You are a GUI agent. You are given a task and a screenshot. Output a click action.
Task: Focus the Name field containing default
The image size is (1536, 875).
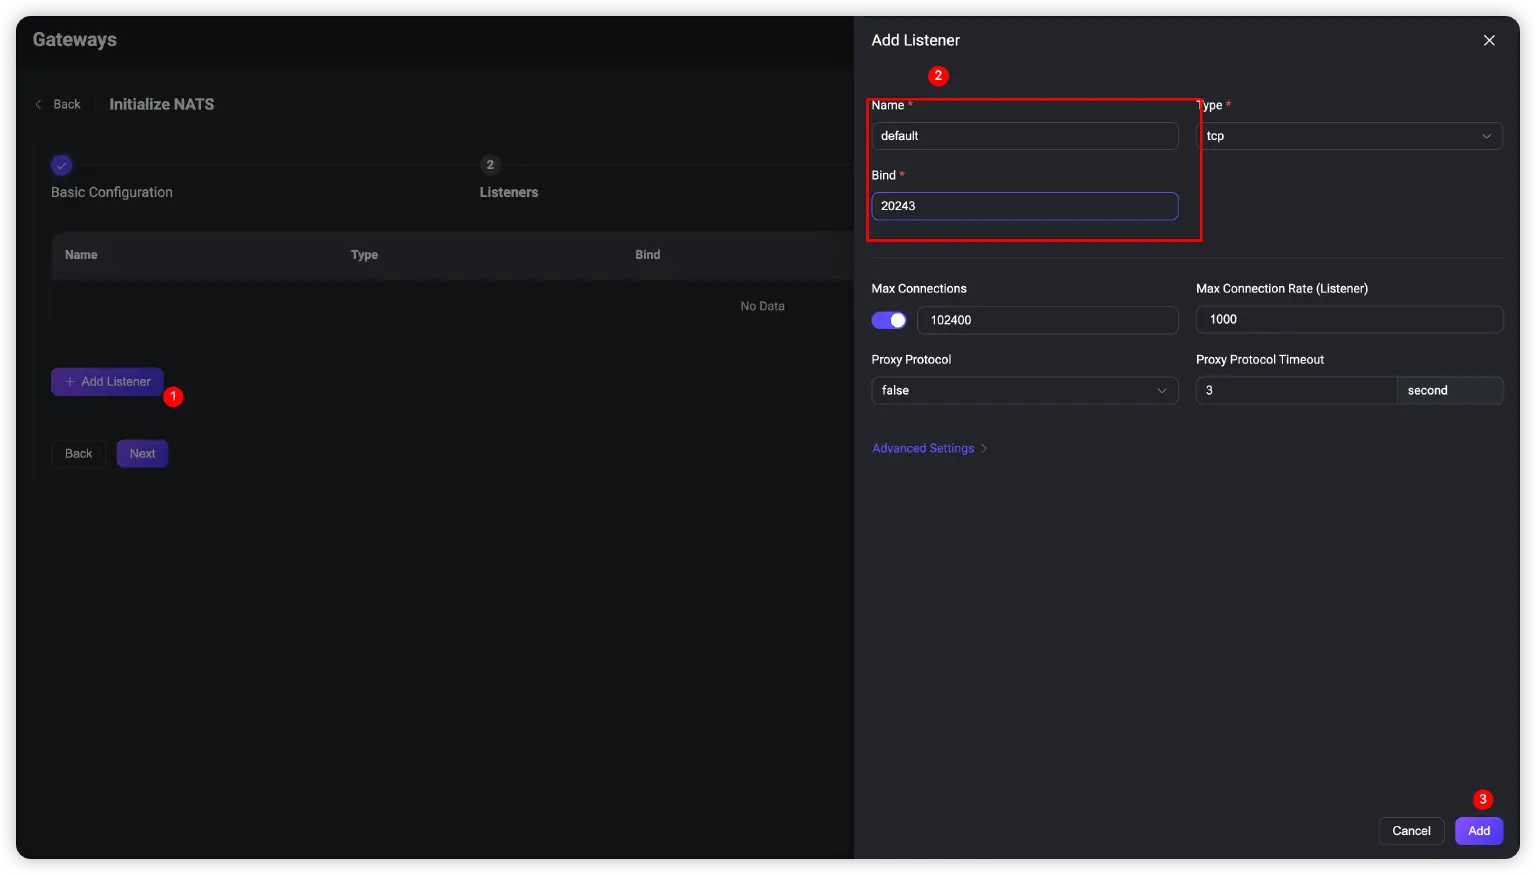point(1024,136)
